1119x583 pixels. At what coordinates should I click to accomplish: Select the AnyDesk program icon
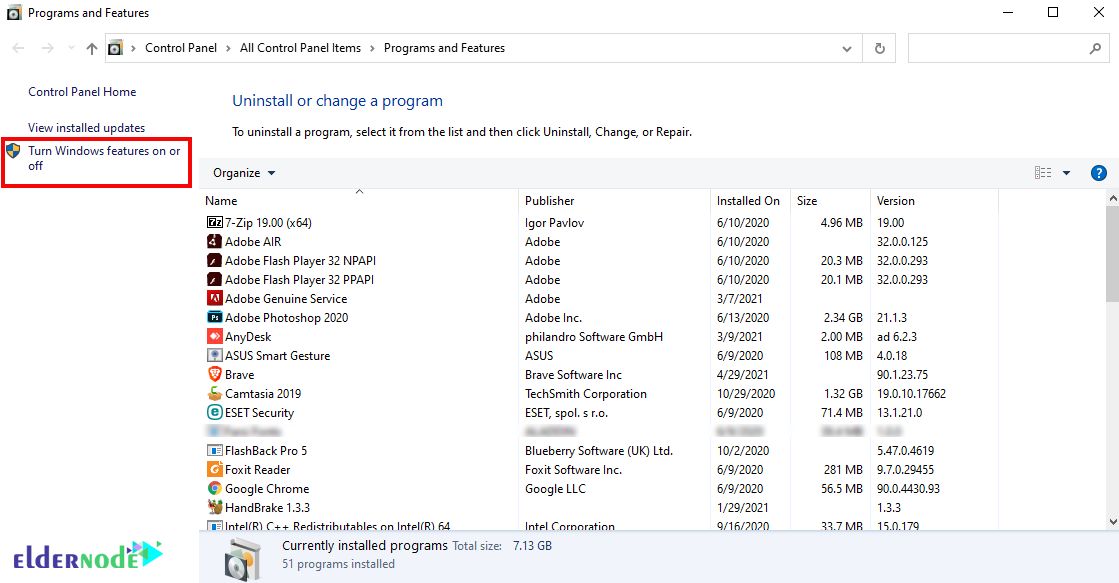pyautogui.click(x=213, y=337)
